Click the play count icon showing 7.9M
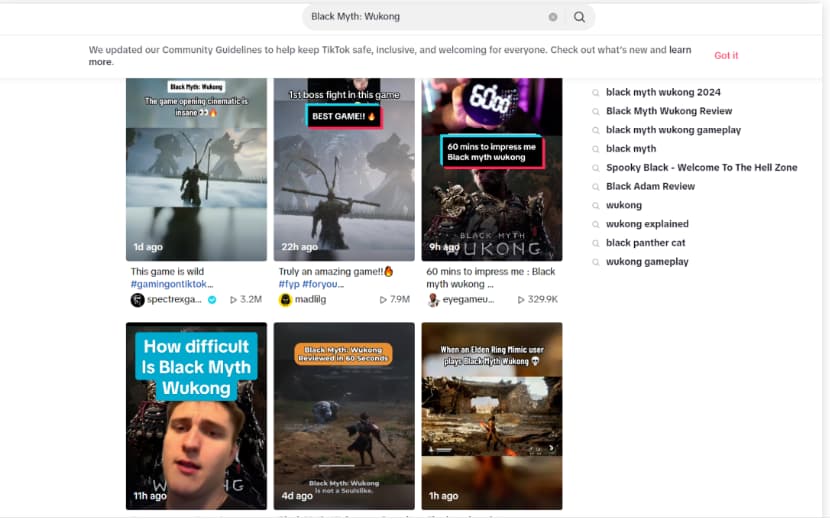This screenshot has height=521, width=830. pos(383,300)
